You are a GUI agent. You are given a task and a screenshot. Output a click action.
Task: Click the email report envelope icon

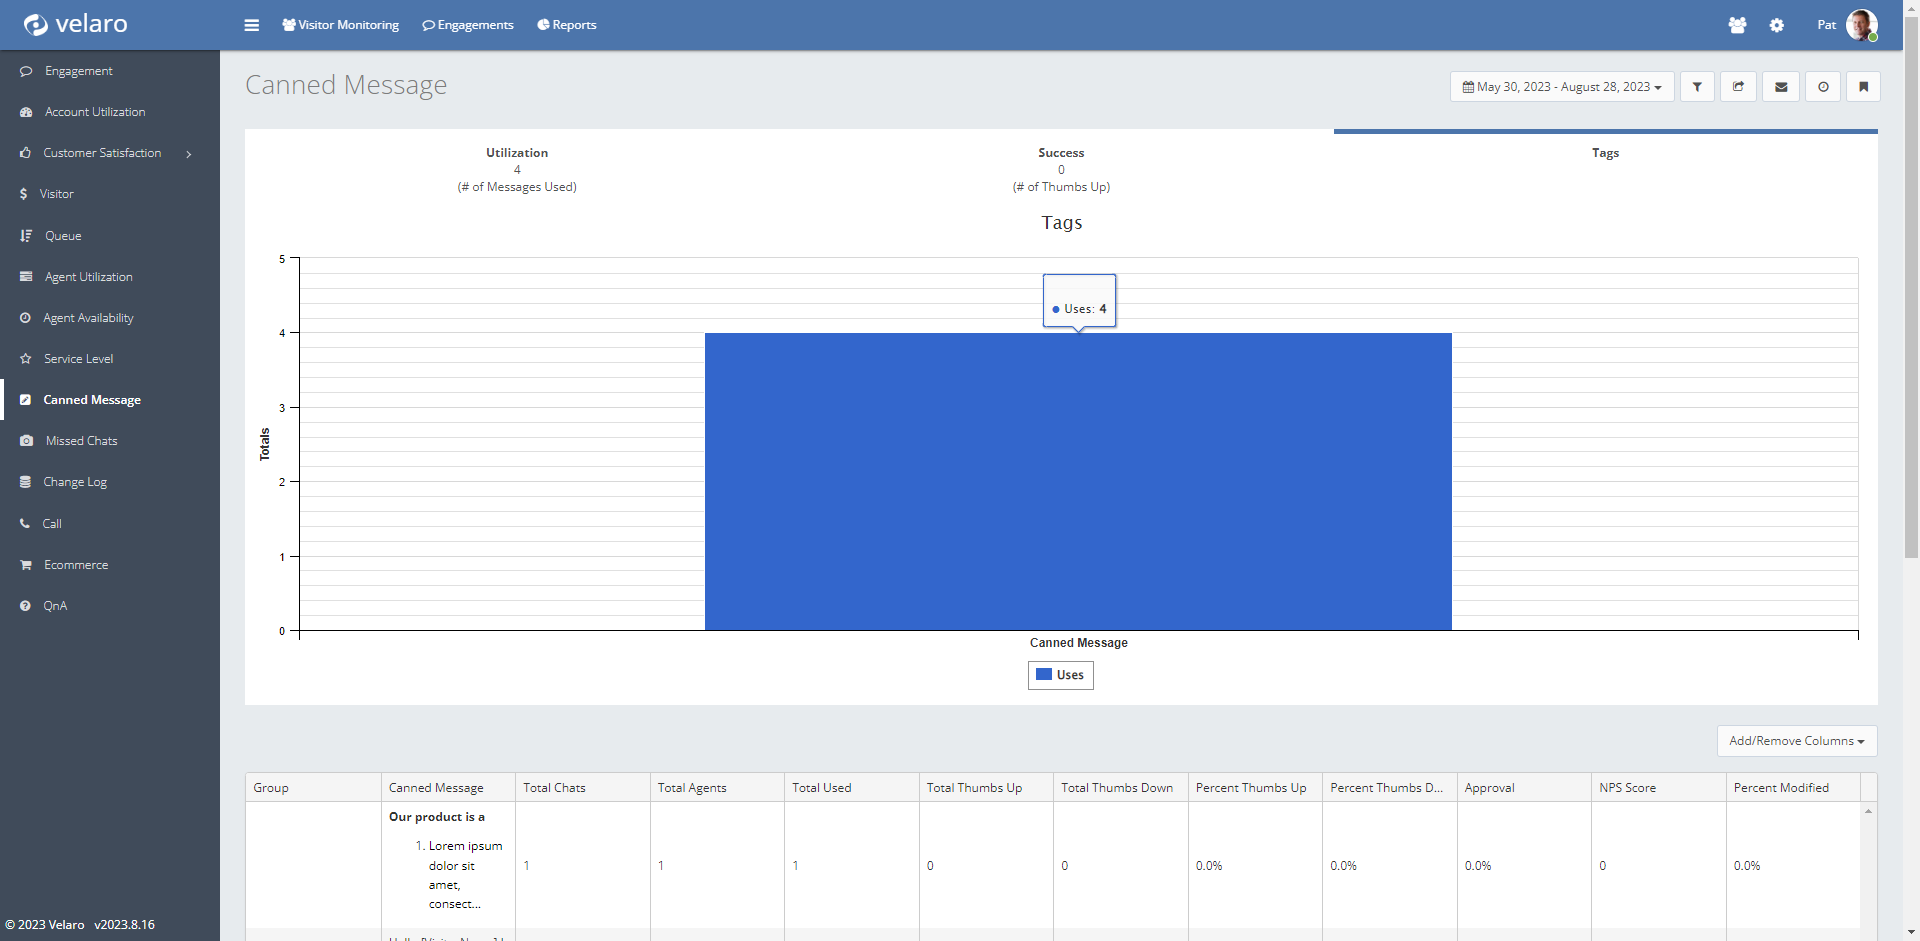coord(1781,87)
